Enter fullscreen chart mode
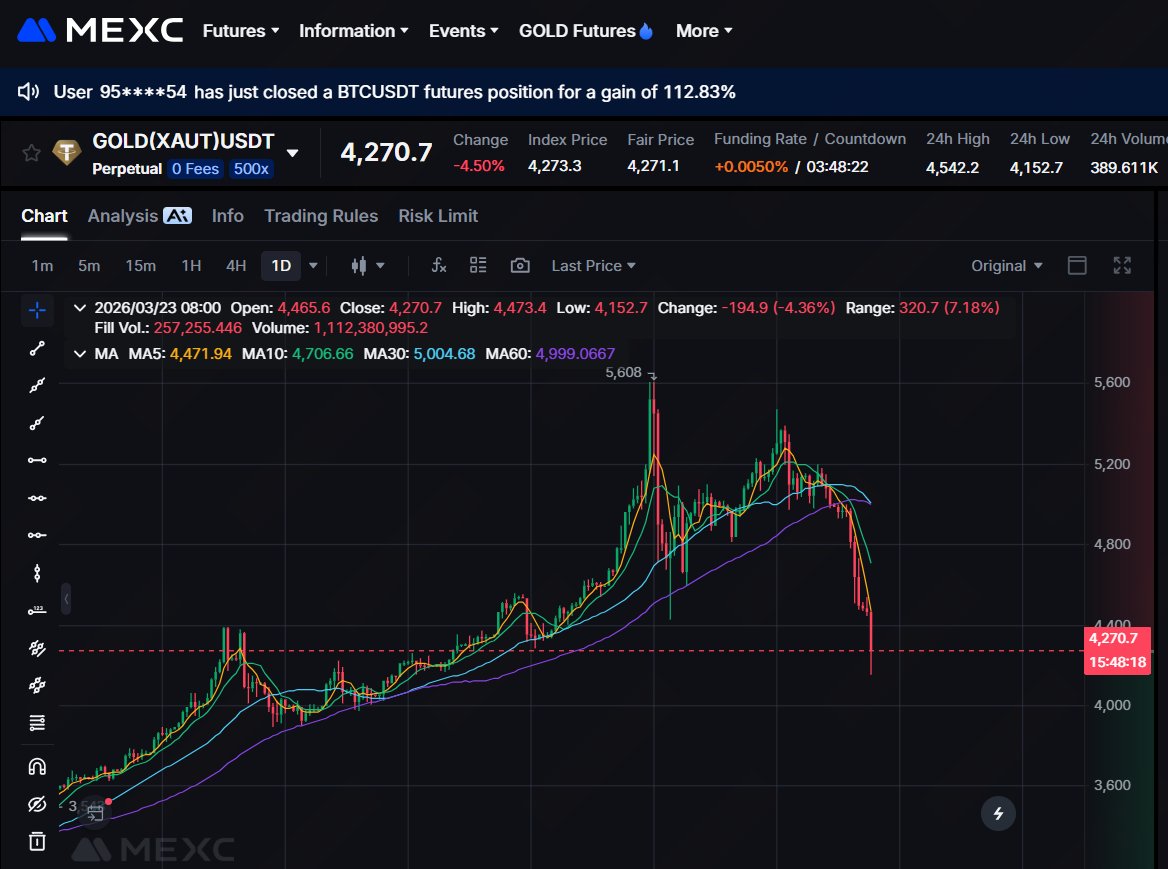Screen dimensions: 1168x869 1122,265
